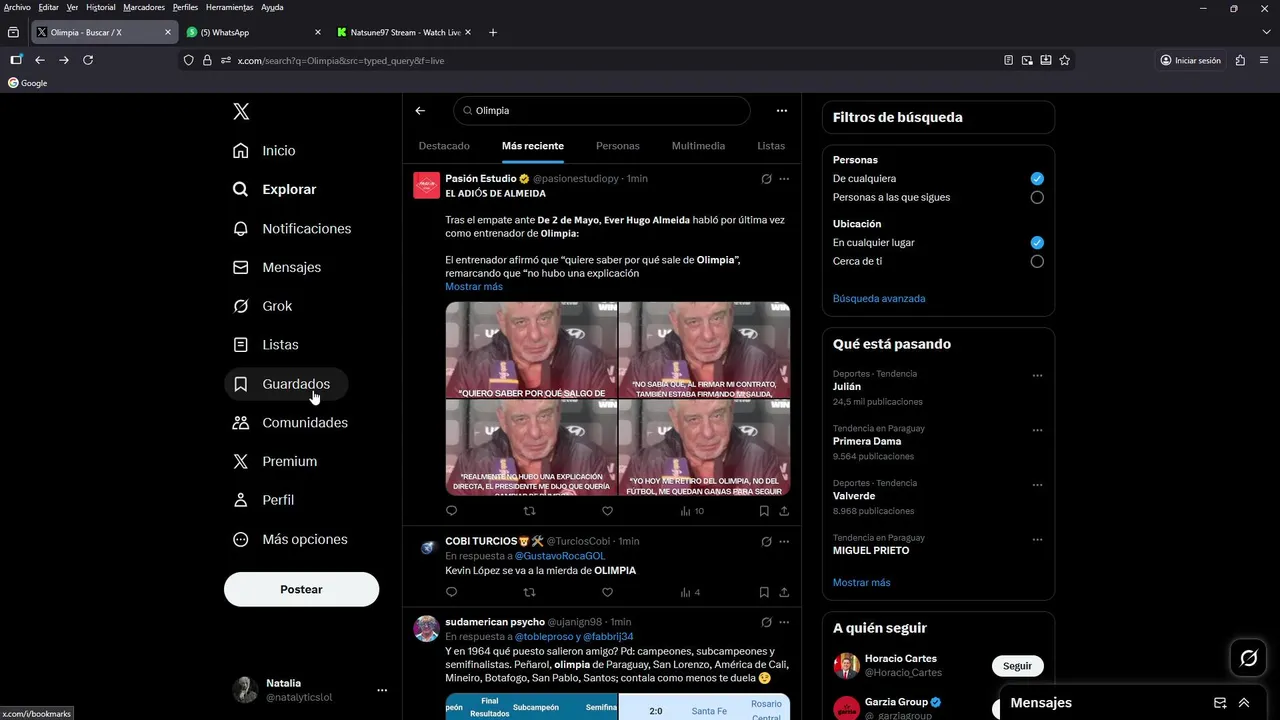Open Comunidades in the sidebar
1280x720 pixels.
point(291,422)
